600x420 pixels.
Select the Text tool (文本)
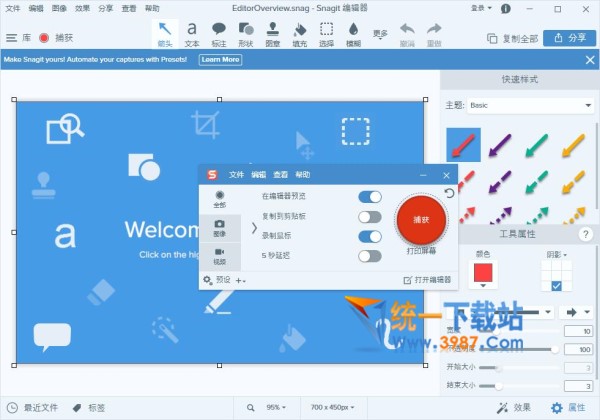tap(192, 34)
